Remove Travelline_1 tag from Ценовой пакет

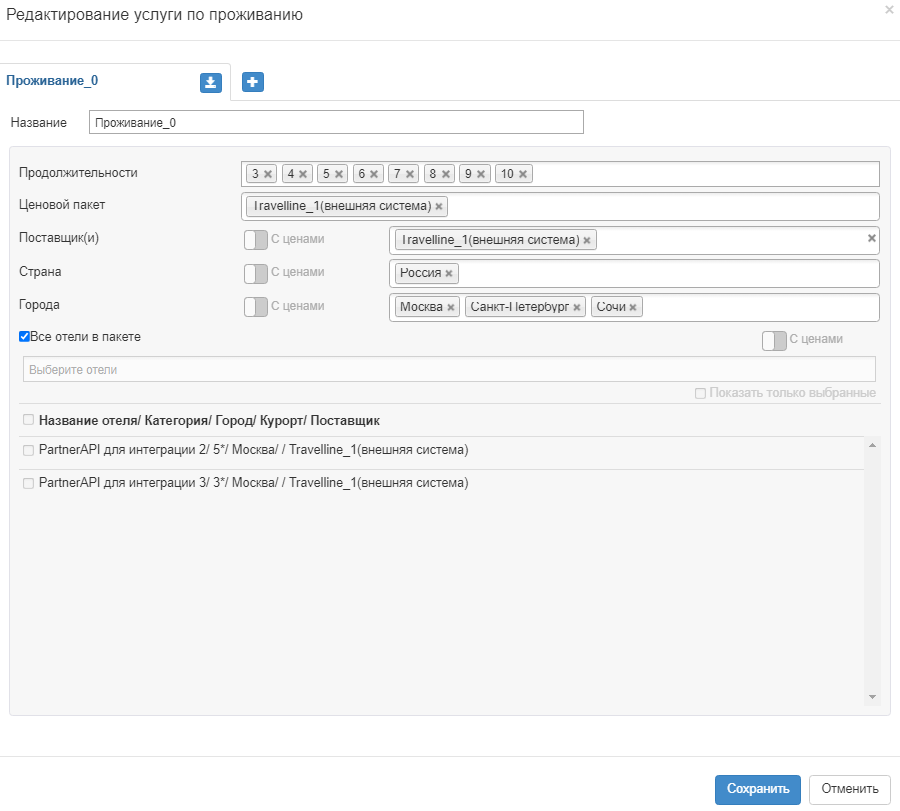[x=439, y=206]
